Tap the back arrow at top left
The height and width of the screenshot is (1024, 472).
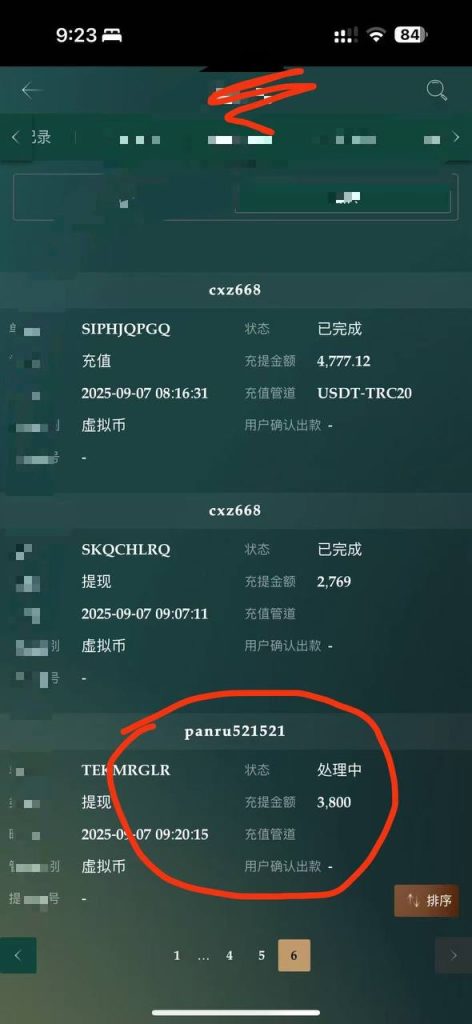(x=31, y=90)
